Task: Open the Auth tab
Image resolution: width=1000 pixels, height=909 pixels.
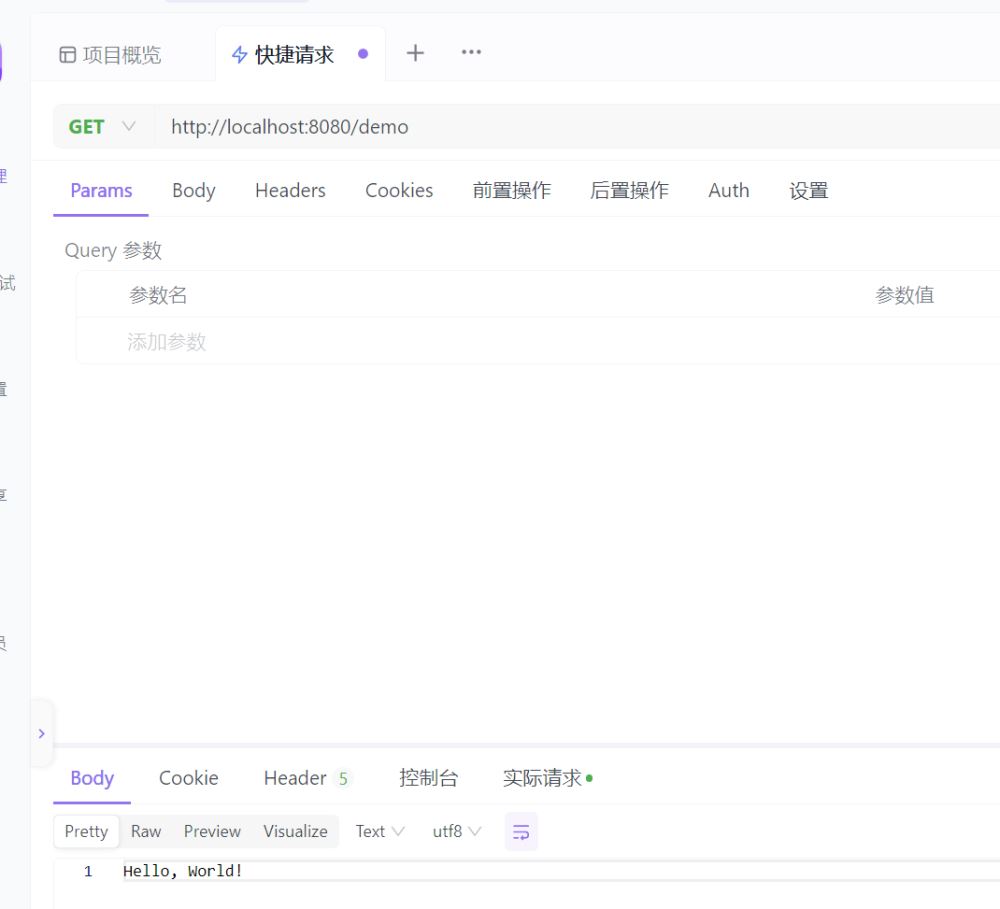Action: (x=728, y=190)
